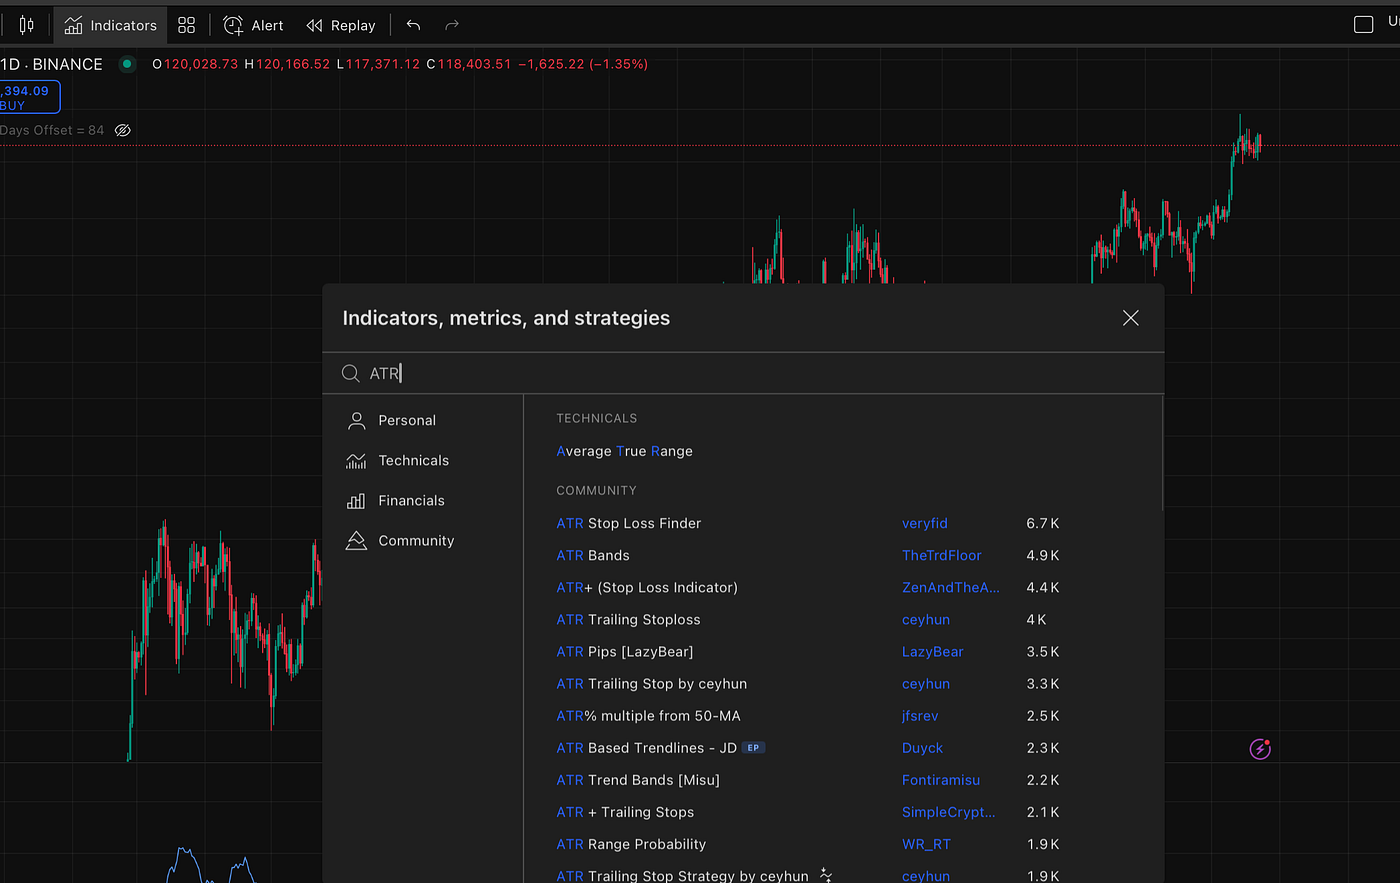Open the Community category

416,540
